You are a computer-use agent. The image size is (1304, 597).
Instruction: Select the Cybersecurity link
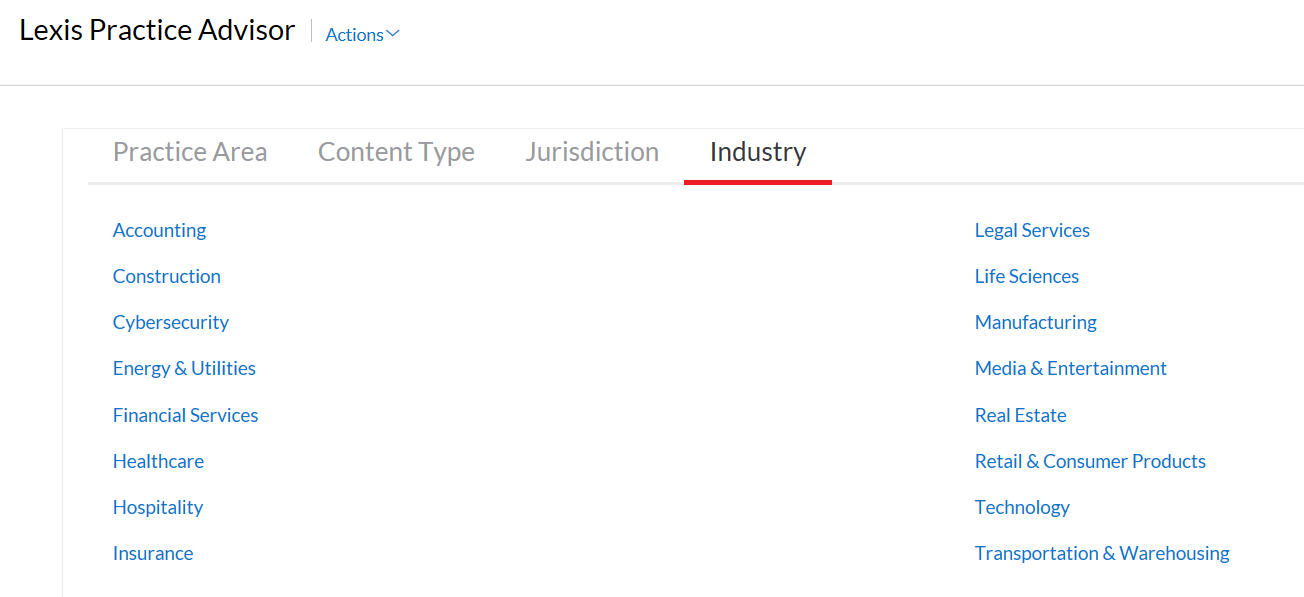click(x=171, y=322)
